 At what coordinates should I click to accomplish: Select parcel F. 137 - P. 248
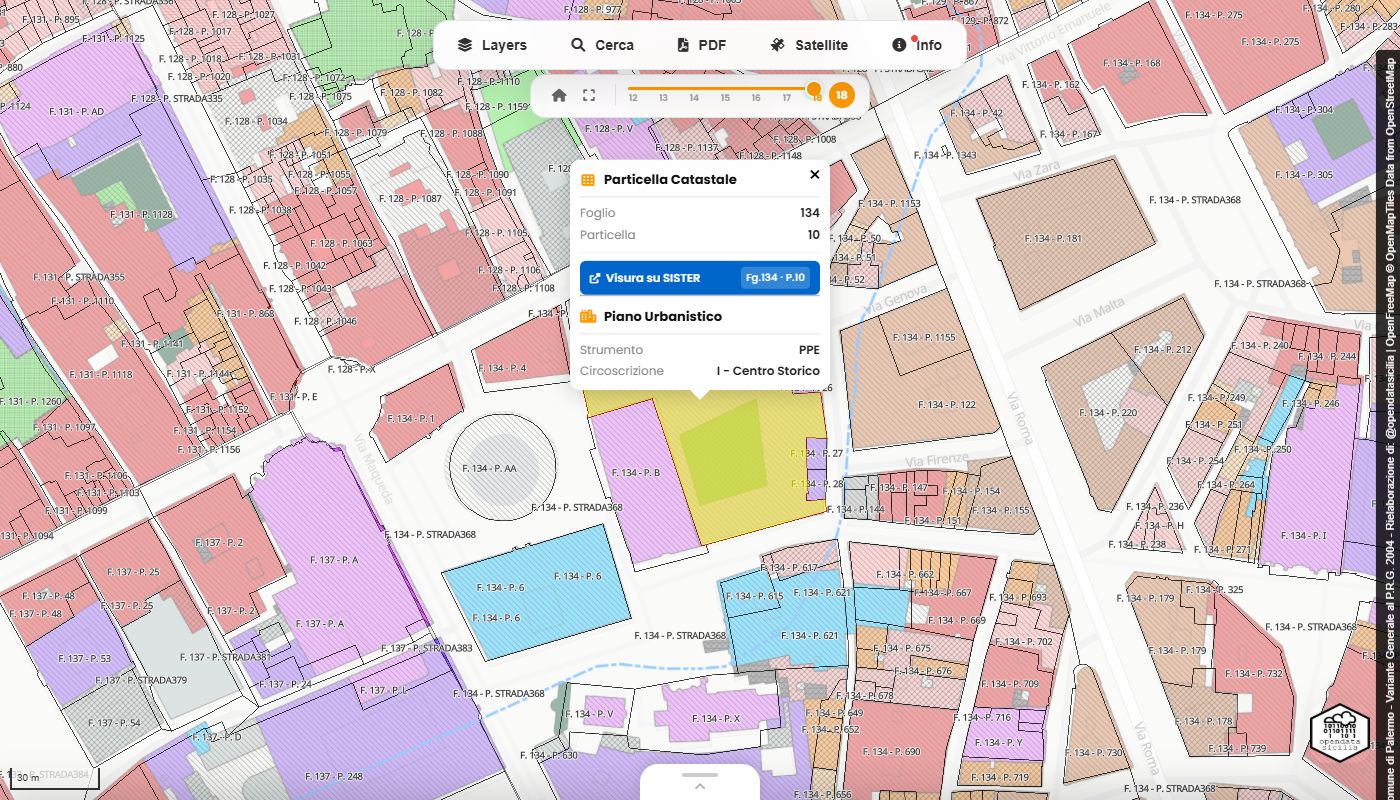pyautogui.click(x=332, y=776)
